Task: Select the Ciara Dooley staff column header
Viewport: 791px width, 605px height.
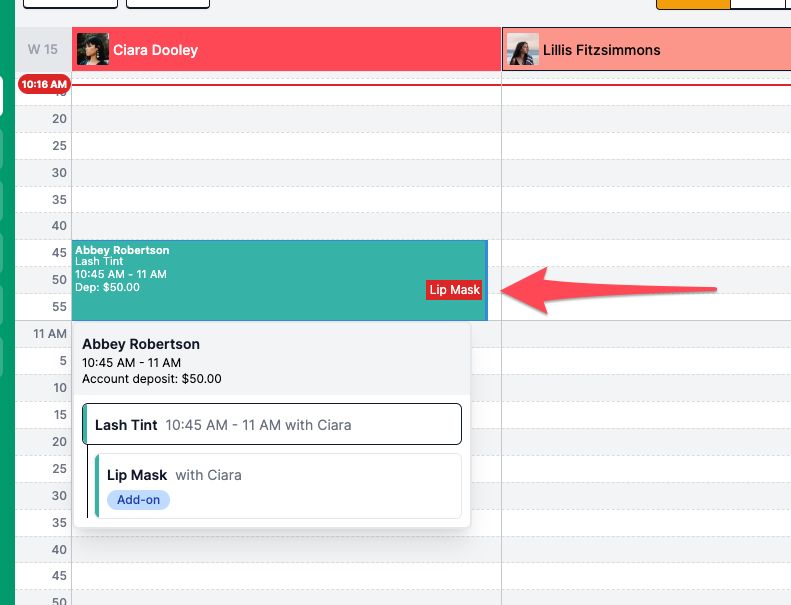Action: (x=300, y=50)
